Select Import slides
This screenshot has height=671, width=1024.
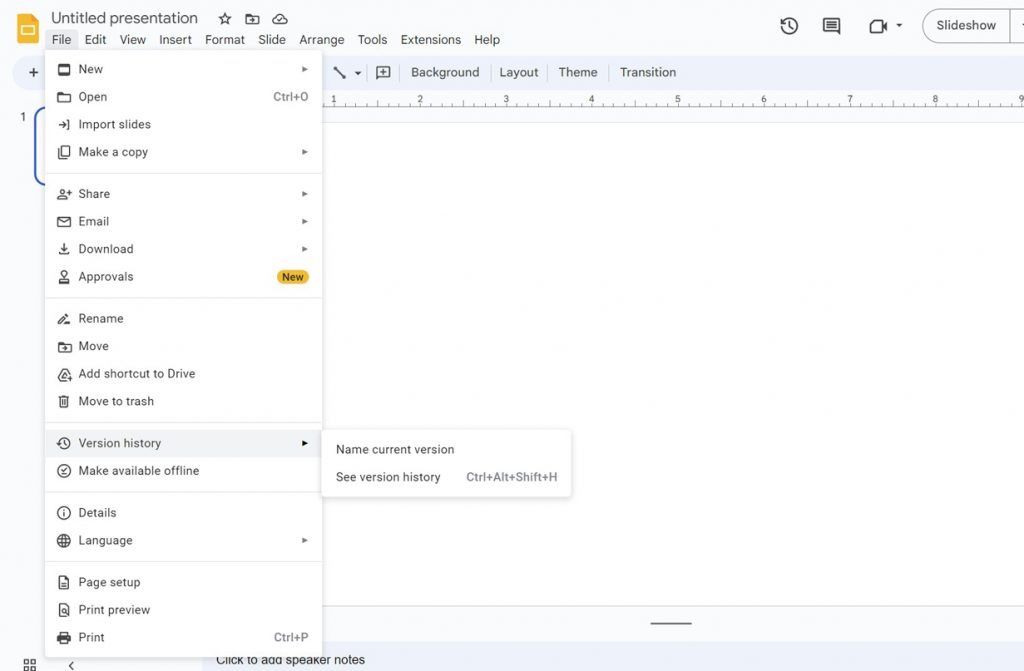point(183,124)
